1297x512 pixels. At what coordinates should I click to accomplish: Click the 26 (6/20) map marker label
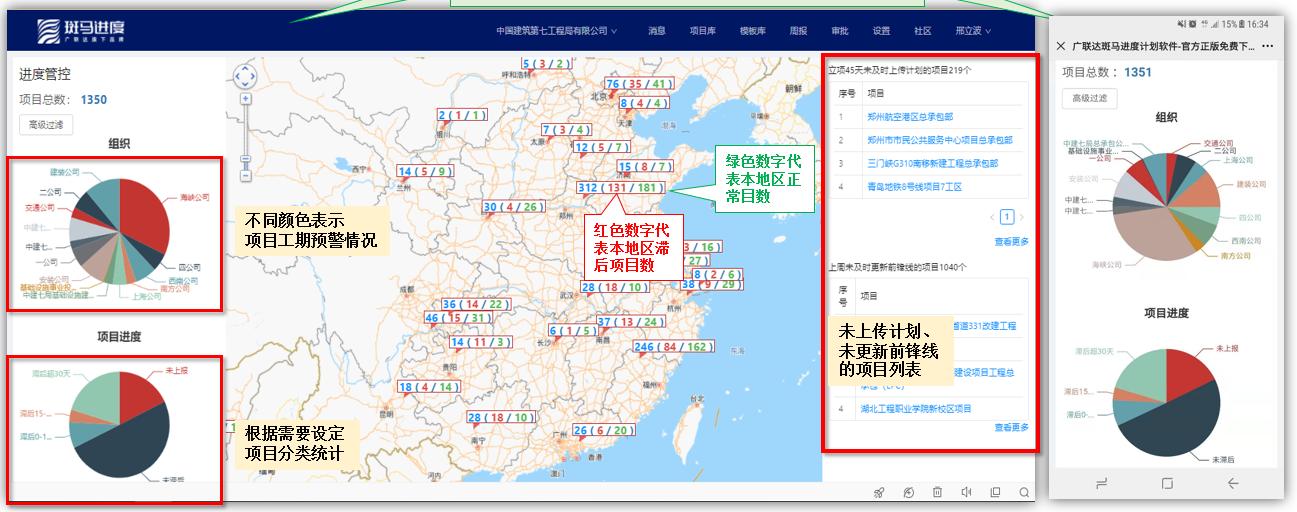pyautogui.click(x=603, y=430)
